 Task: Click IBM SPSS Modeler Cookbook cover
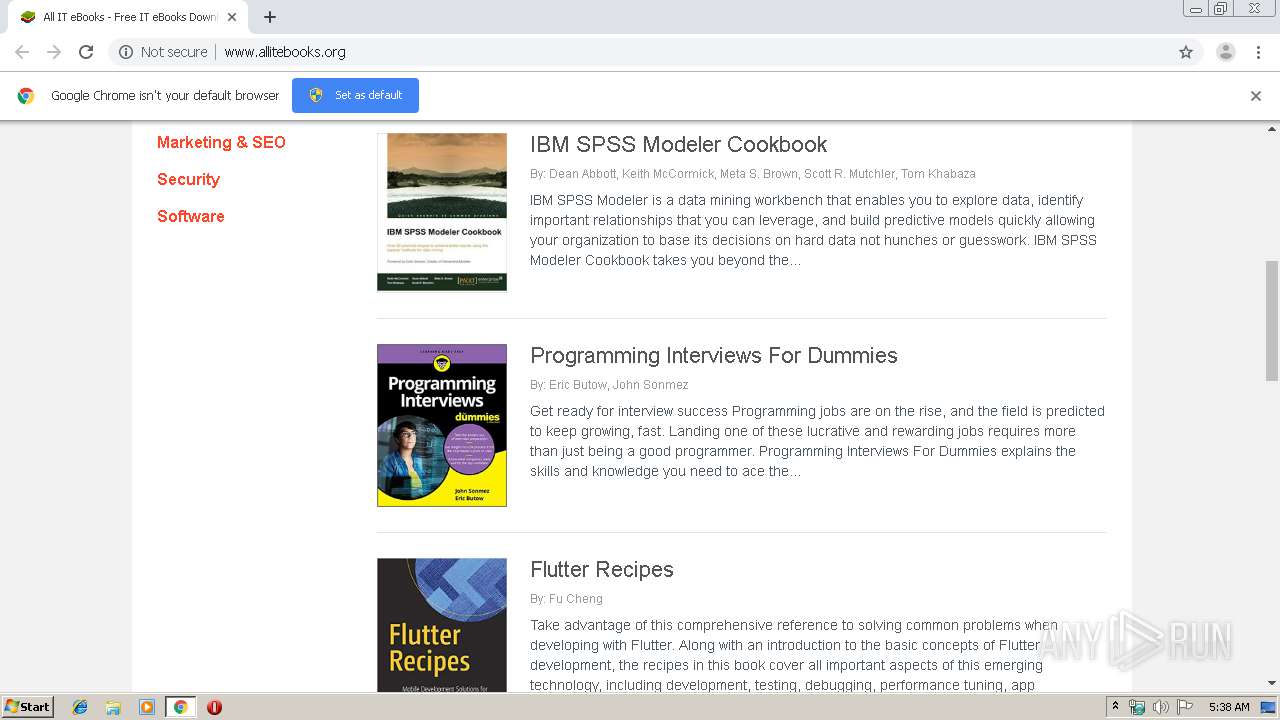coord(442,212)
